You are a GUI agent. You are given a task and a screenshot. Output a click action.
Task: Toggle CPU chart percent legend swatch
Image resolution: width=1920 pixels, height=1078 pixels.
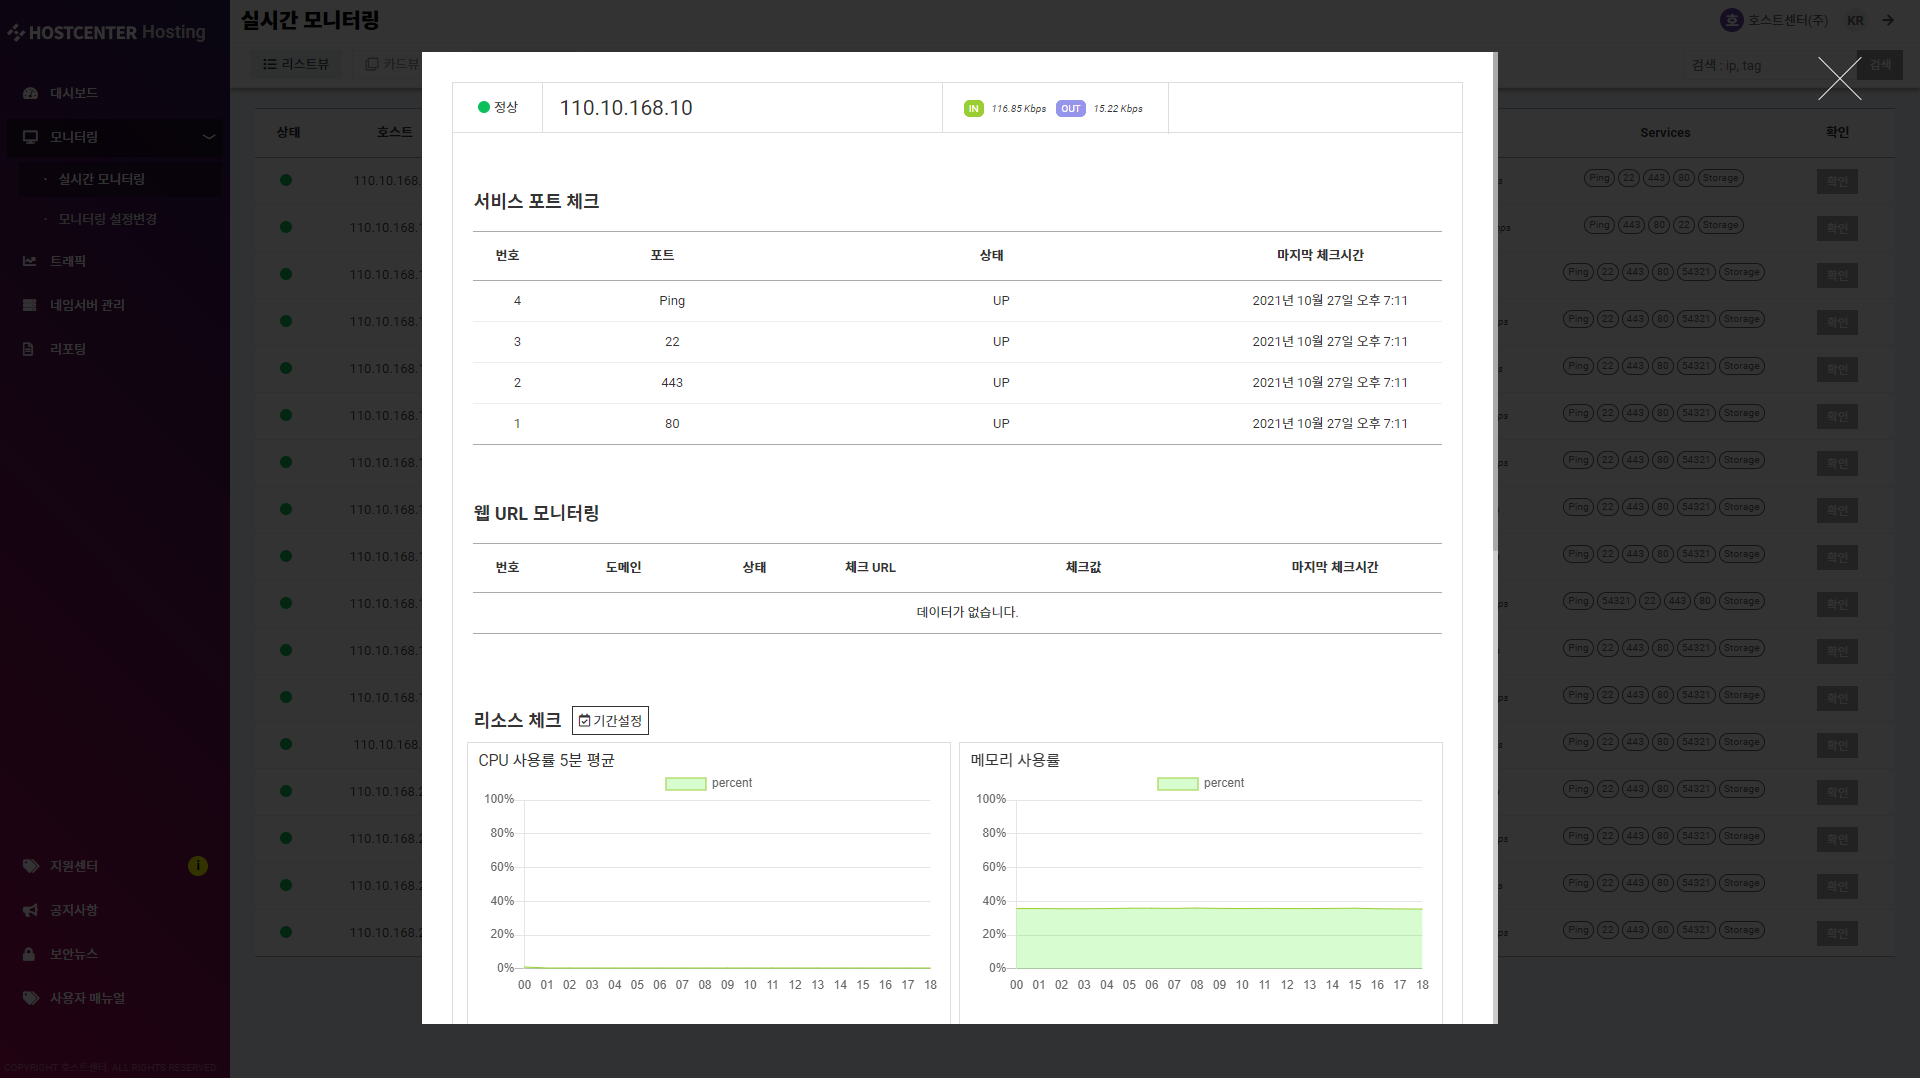685,784
